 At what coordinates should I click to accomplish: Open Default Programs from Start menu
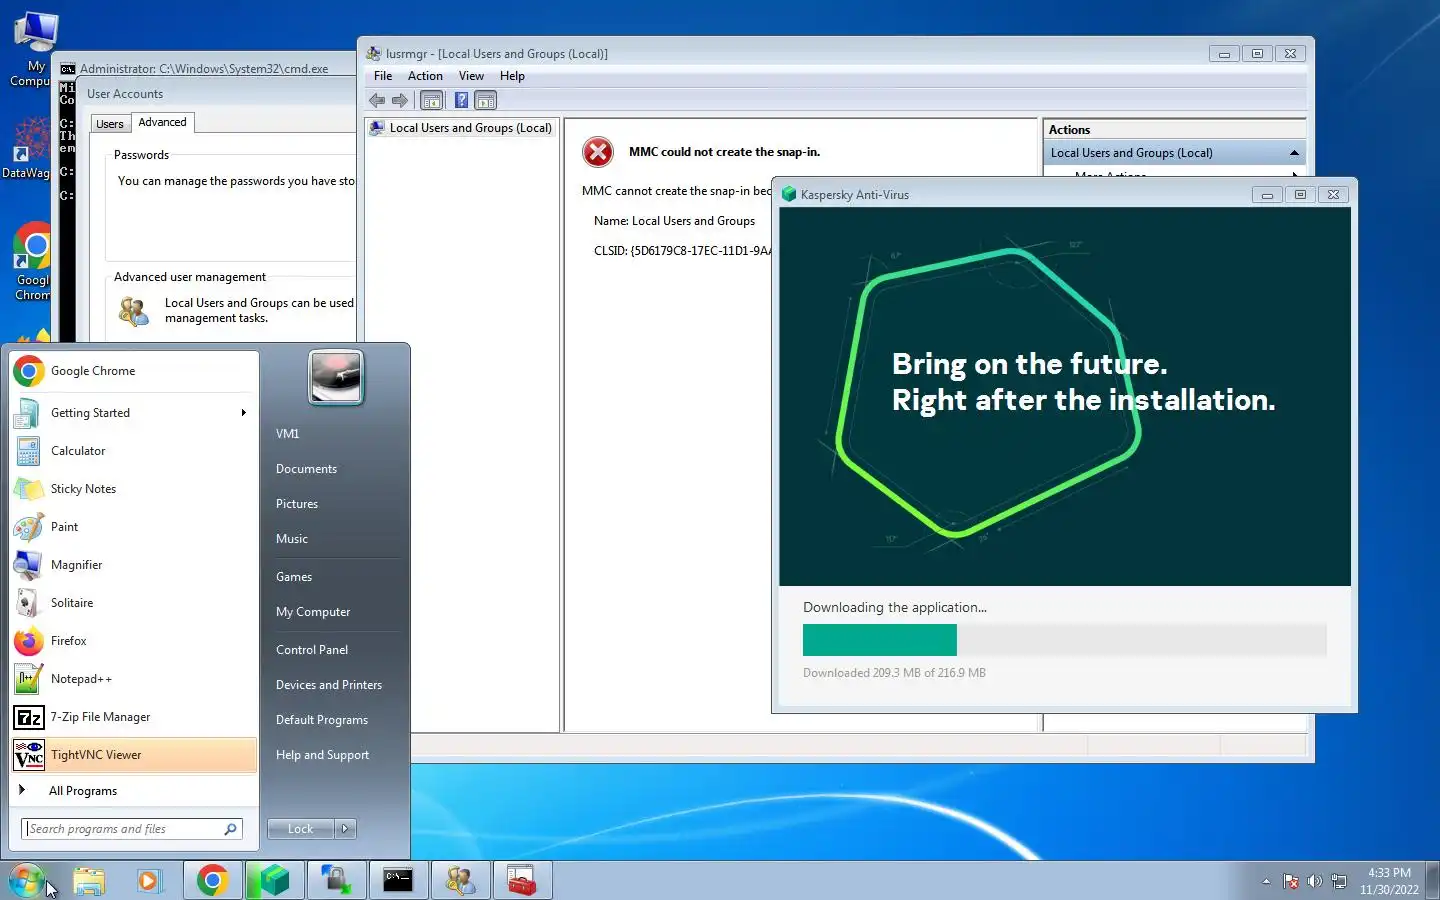point(322,720)
